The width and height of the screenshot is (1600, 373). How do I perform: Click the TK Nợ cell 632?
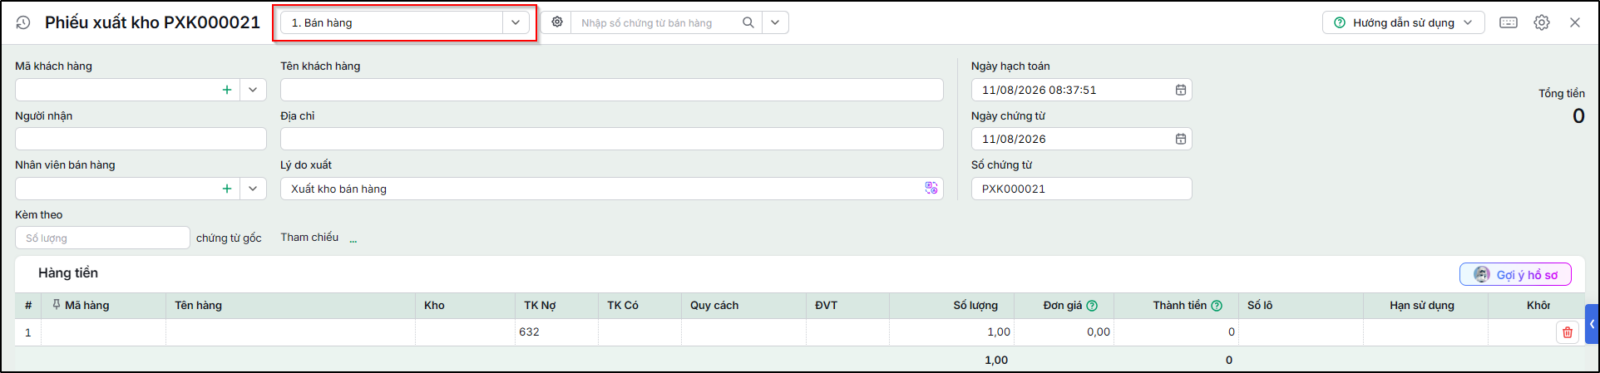pyautogui.click(x=557, y=332)
